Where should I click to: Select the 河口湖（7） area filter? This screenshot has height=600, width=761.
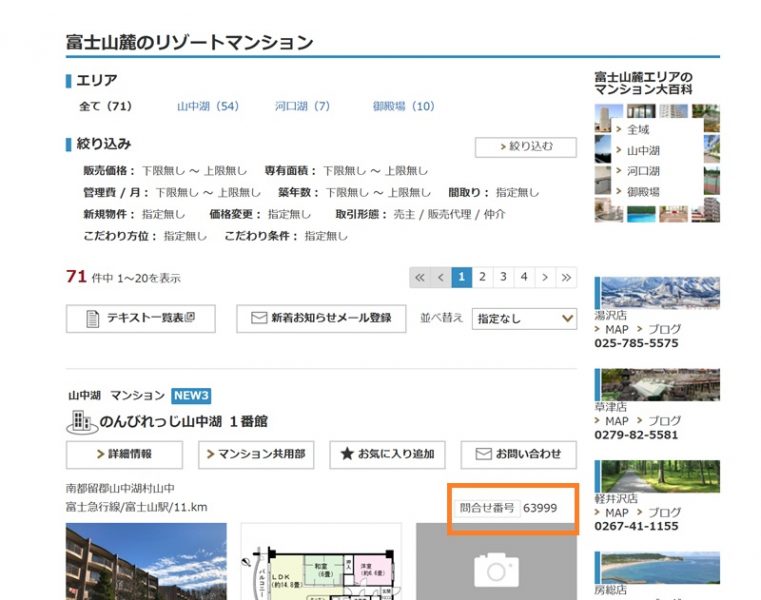pos(302,106)
